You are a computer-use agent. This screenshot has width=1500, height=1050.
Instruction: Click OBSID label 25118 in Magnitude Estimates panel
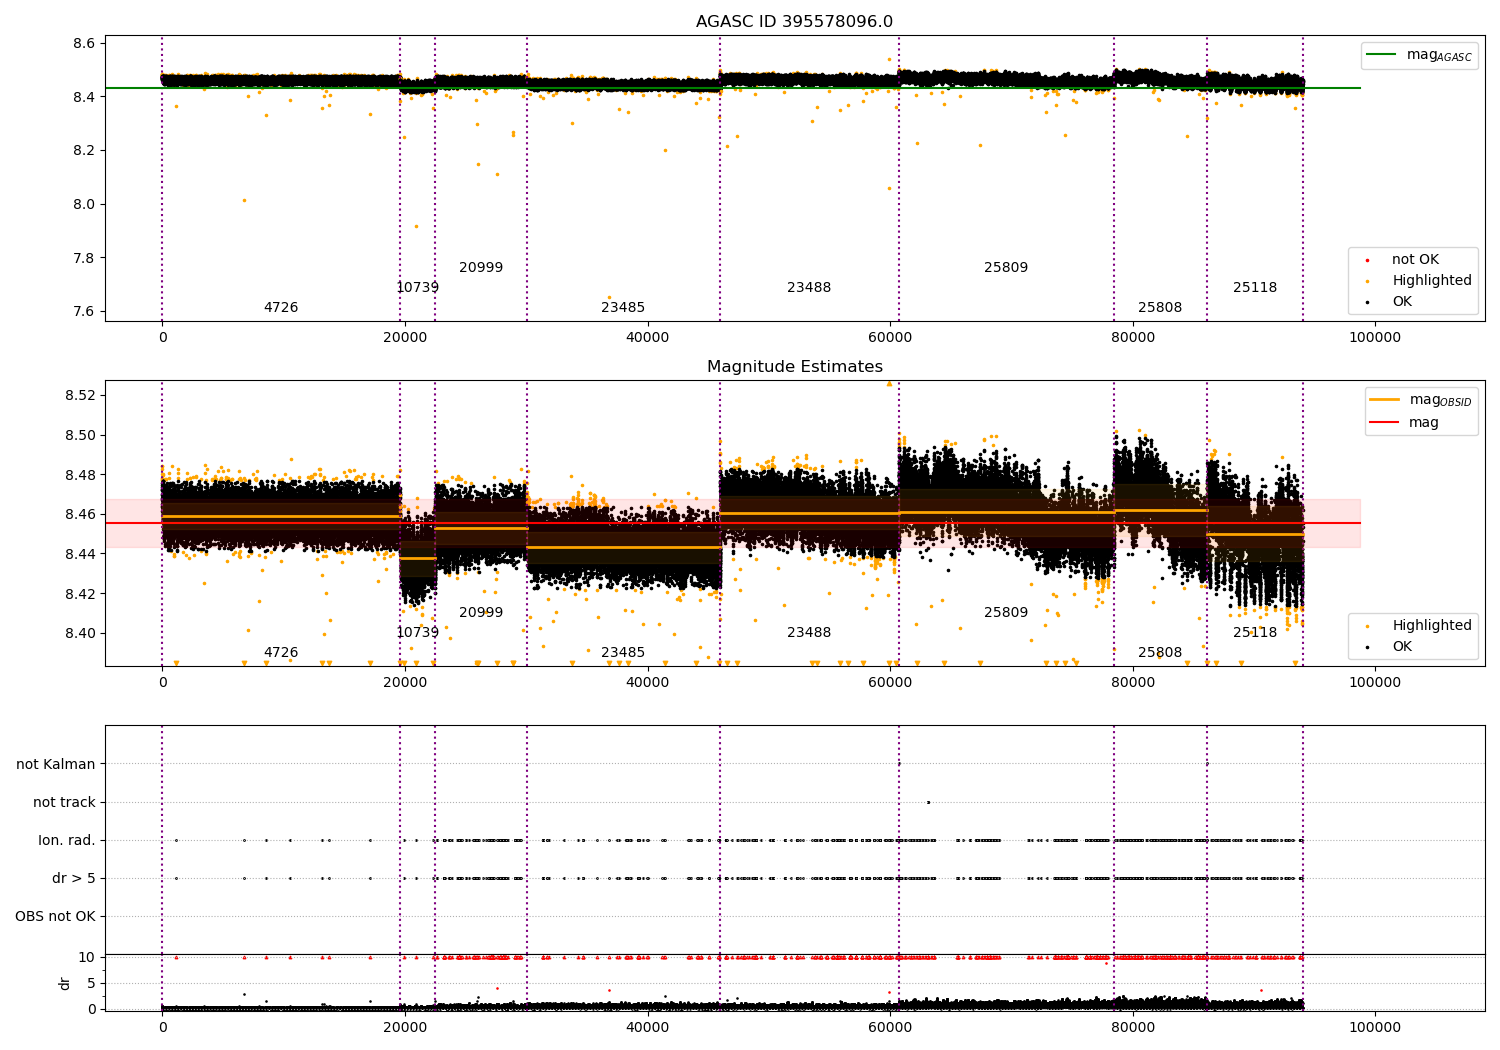point(1255,633)
